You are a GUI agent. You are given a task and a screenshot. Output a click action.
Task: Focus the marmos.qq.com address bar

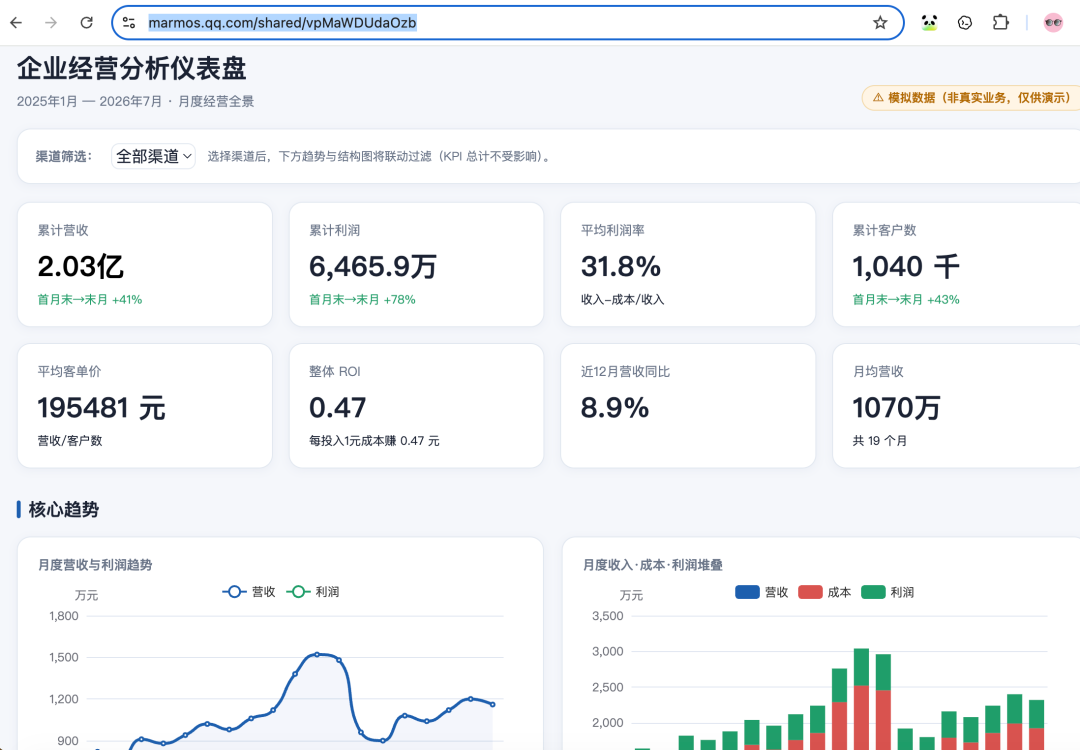pyautogui.click(x=508, y=23)
